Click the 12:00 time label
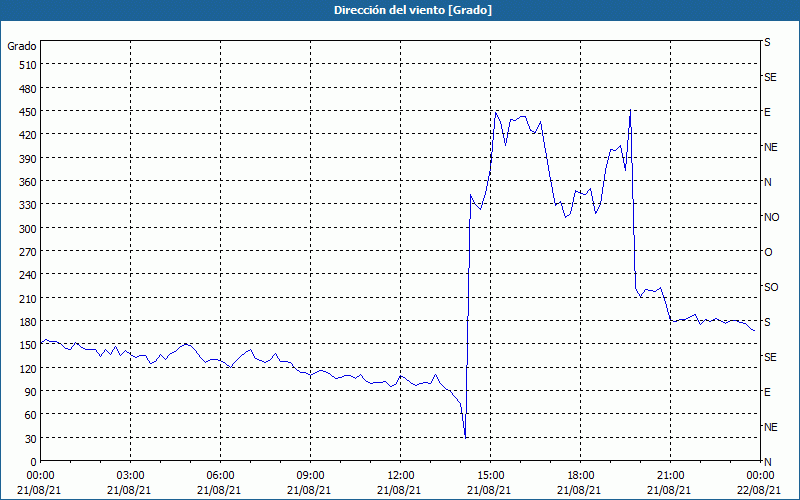 [401, 476]
